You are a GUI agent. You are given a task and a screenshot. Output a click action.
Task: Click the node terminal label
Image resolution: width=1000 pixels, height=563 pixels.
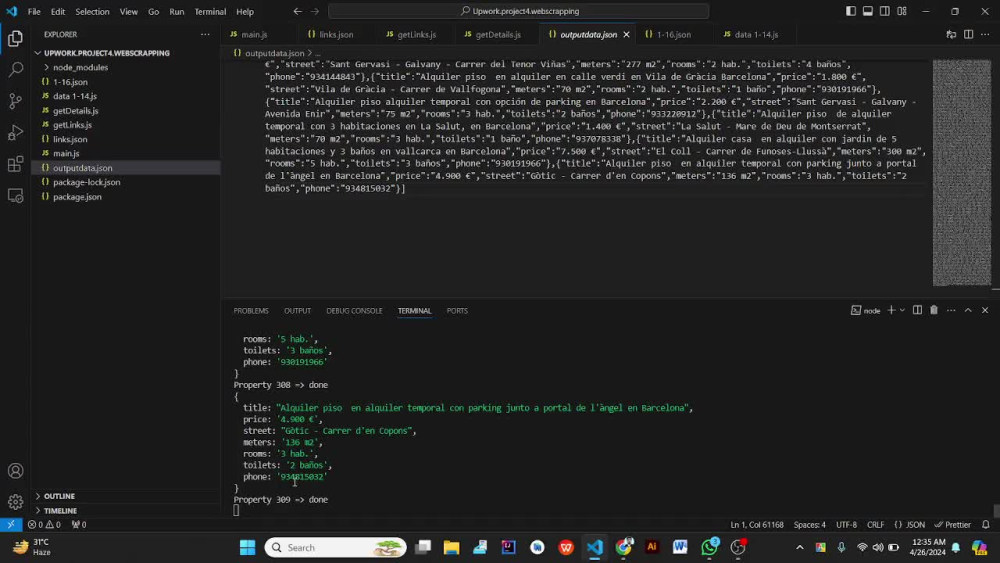pos(865,311)
